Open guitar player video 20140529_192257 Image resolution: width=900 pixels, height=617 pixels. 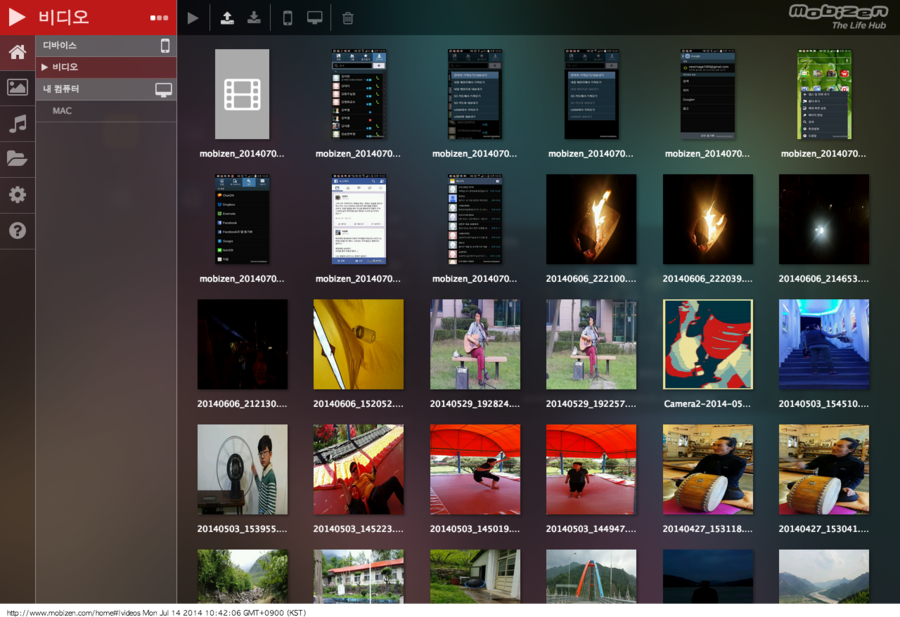tap(591, 344)
